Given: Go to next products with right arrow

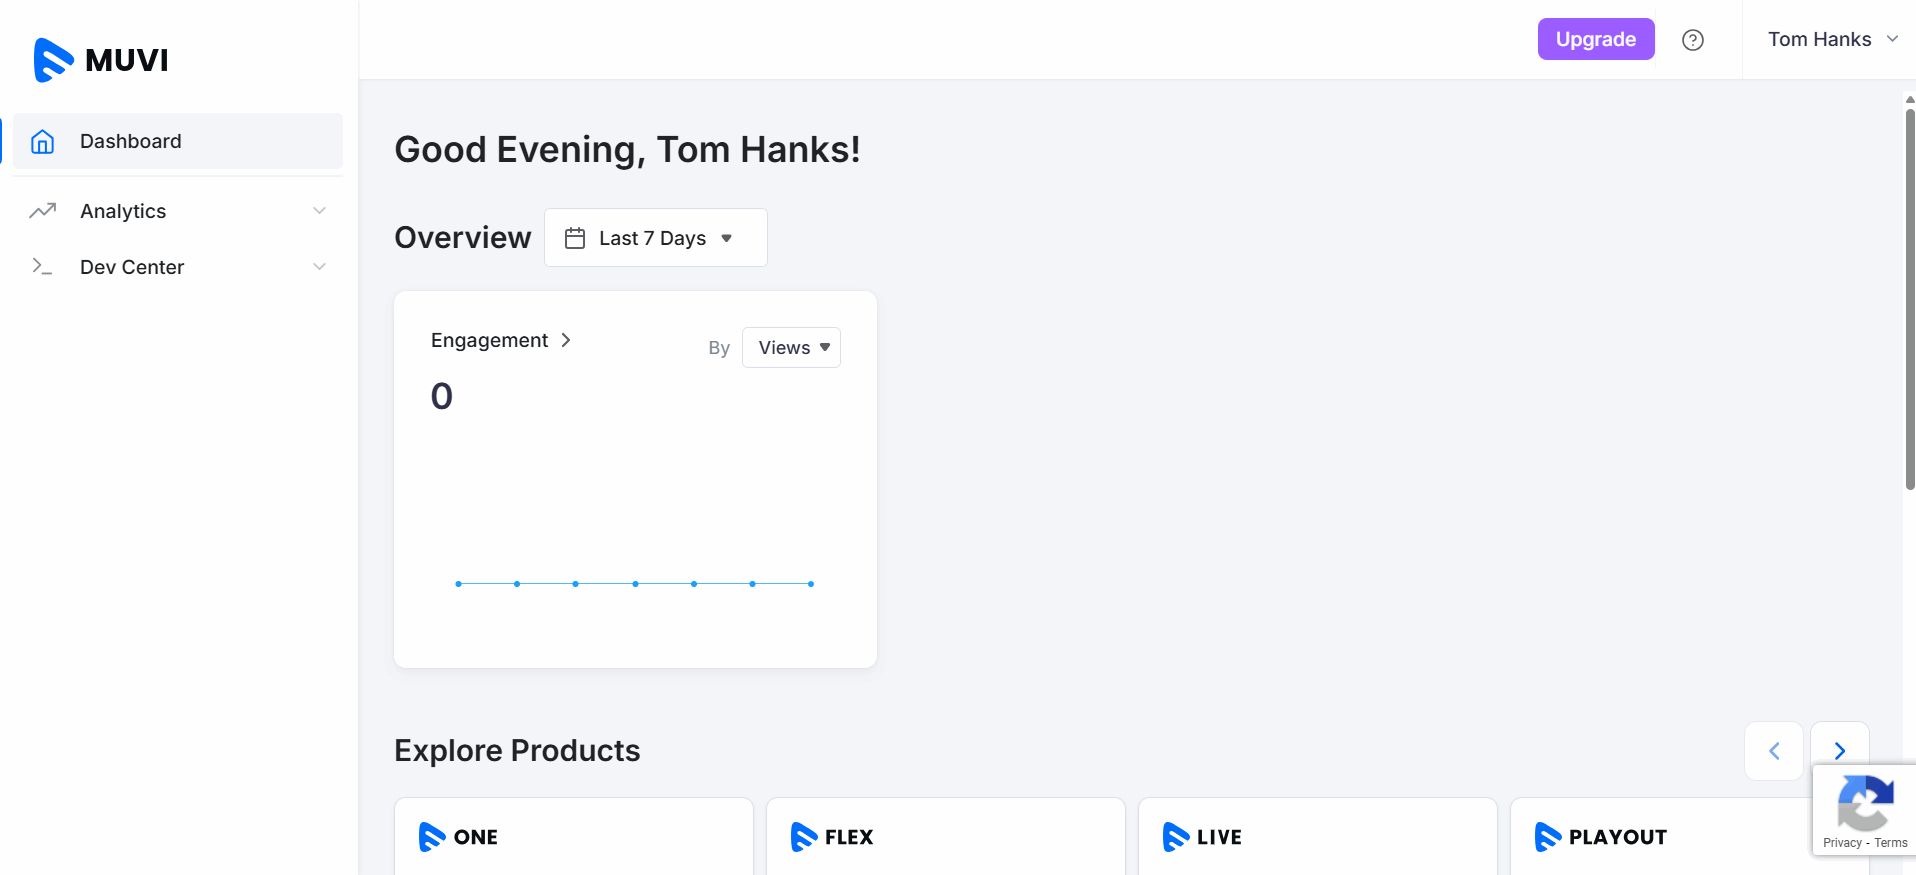Looking at the screenshot, I should click(1839, 751).
